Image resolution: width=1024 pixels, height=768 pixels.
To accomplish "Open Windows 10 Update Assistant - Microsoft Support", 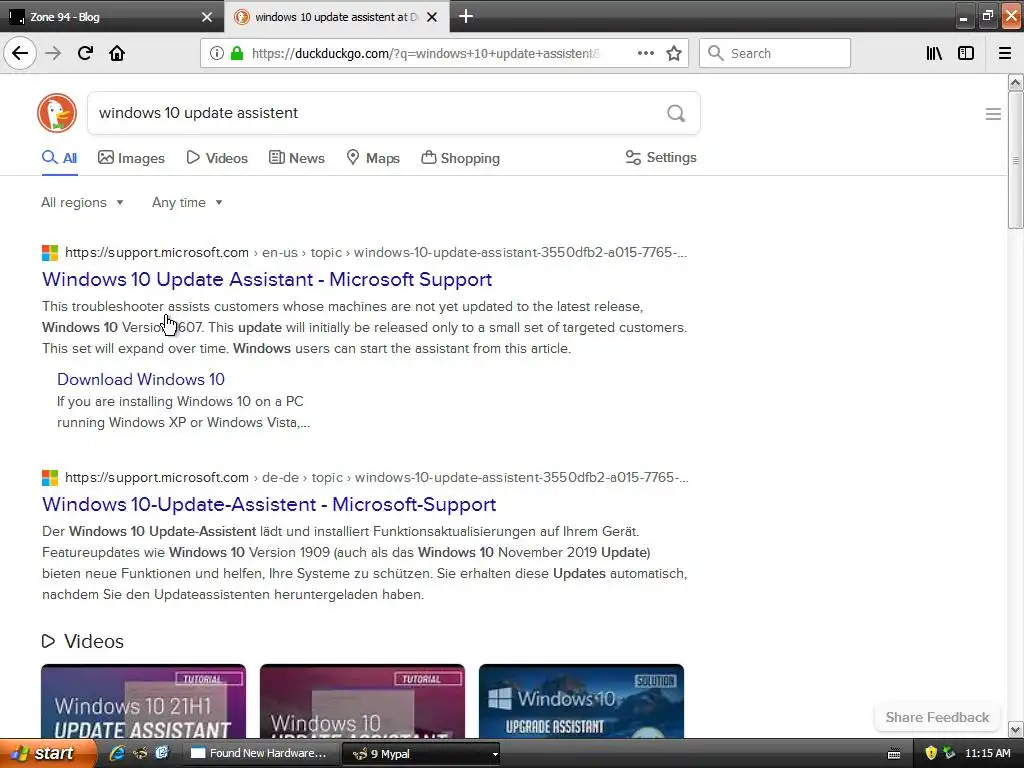I will pyautogui.click(x=267, y=280).
